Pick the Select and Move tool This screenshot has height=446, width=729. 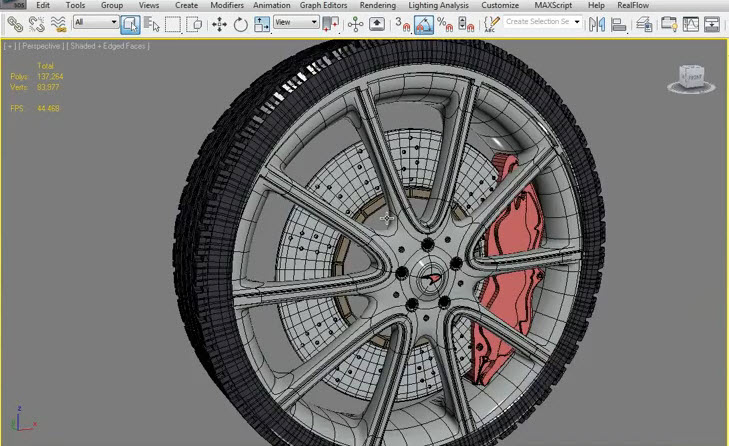pyautogui.click(x=219, y=24)
